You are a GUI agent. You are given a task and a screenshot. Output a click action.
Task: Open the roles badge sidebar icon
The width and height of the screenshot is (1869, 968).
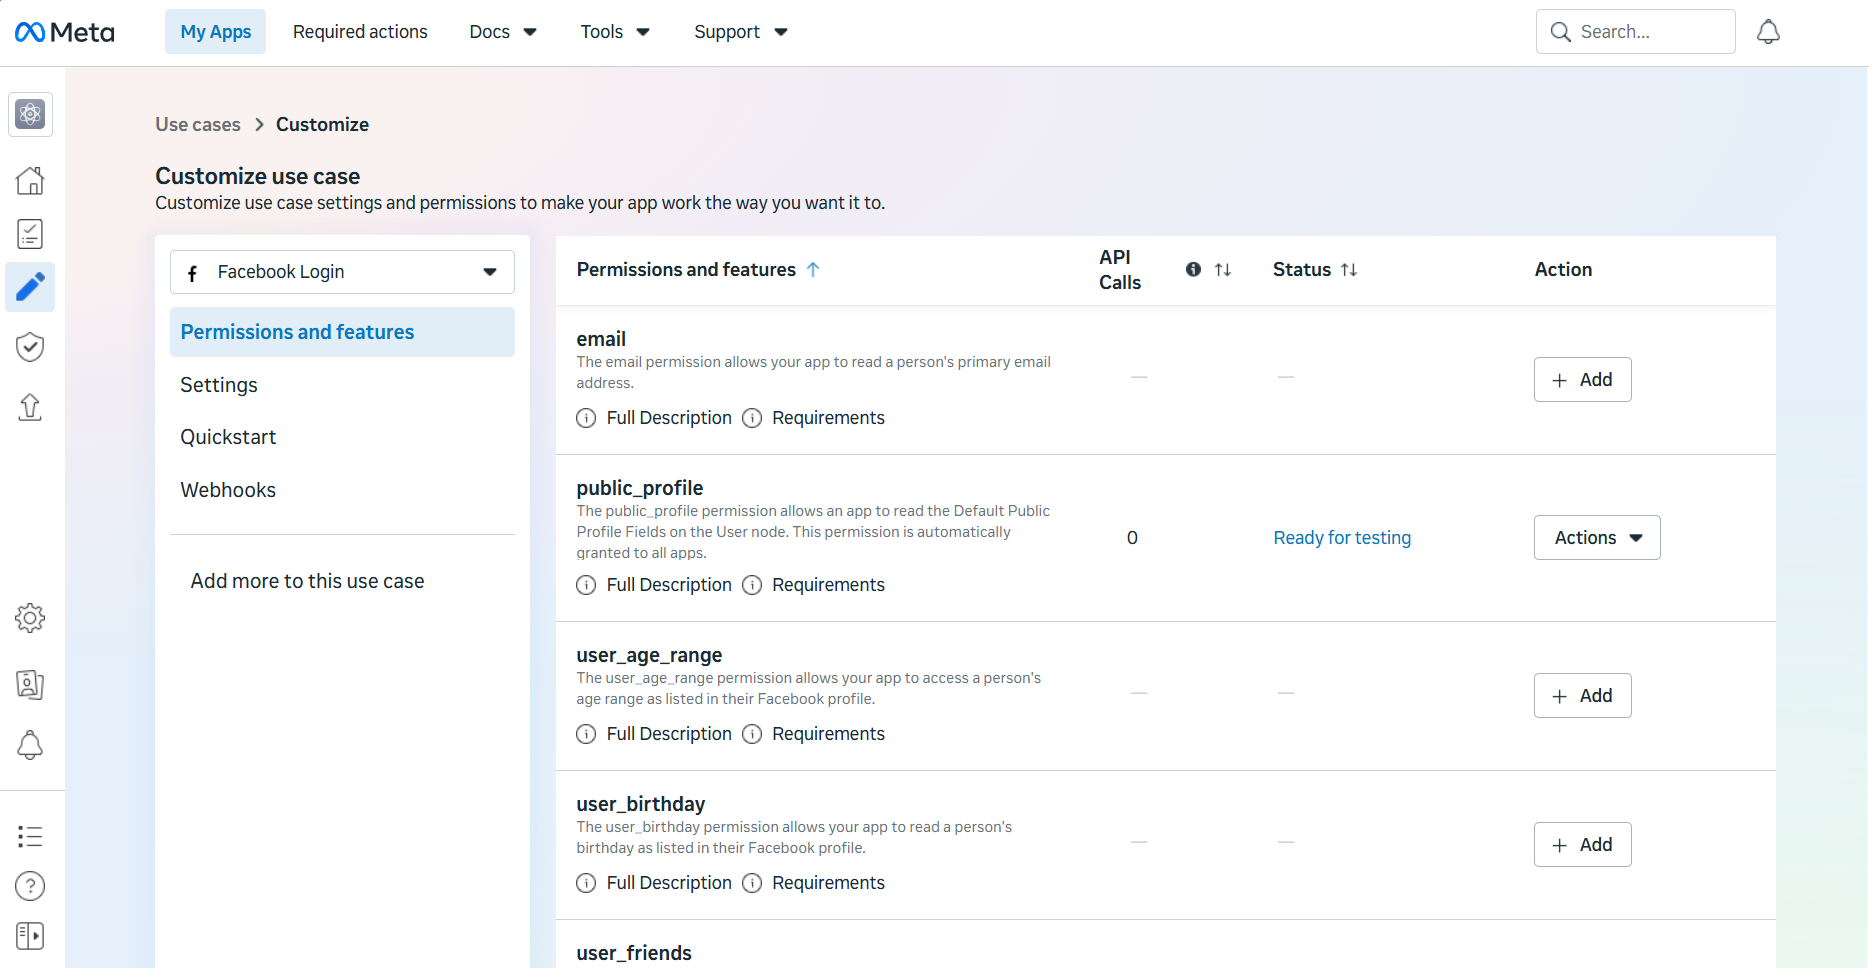point(30,684)
